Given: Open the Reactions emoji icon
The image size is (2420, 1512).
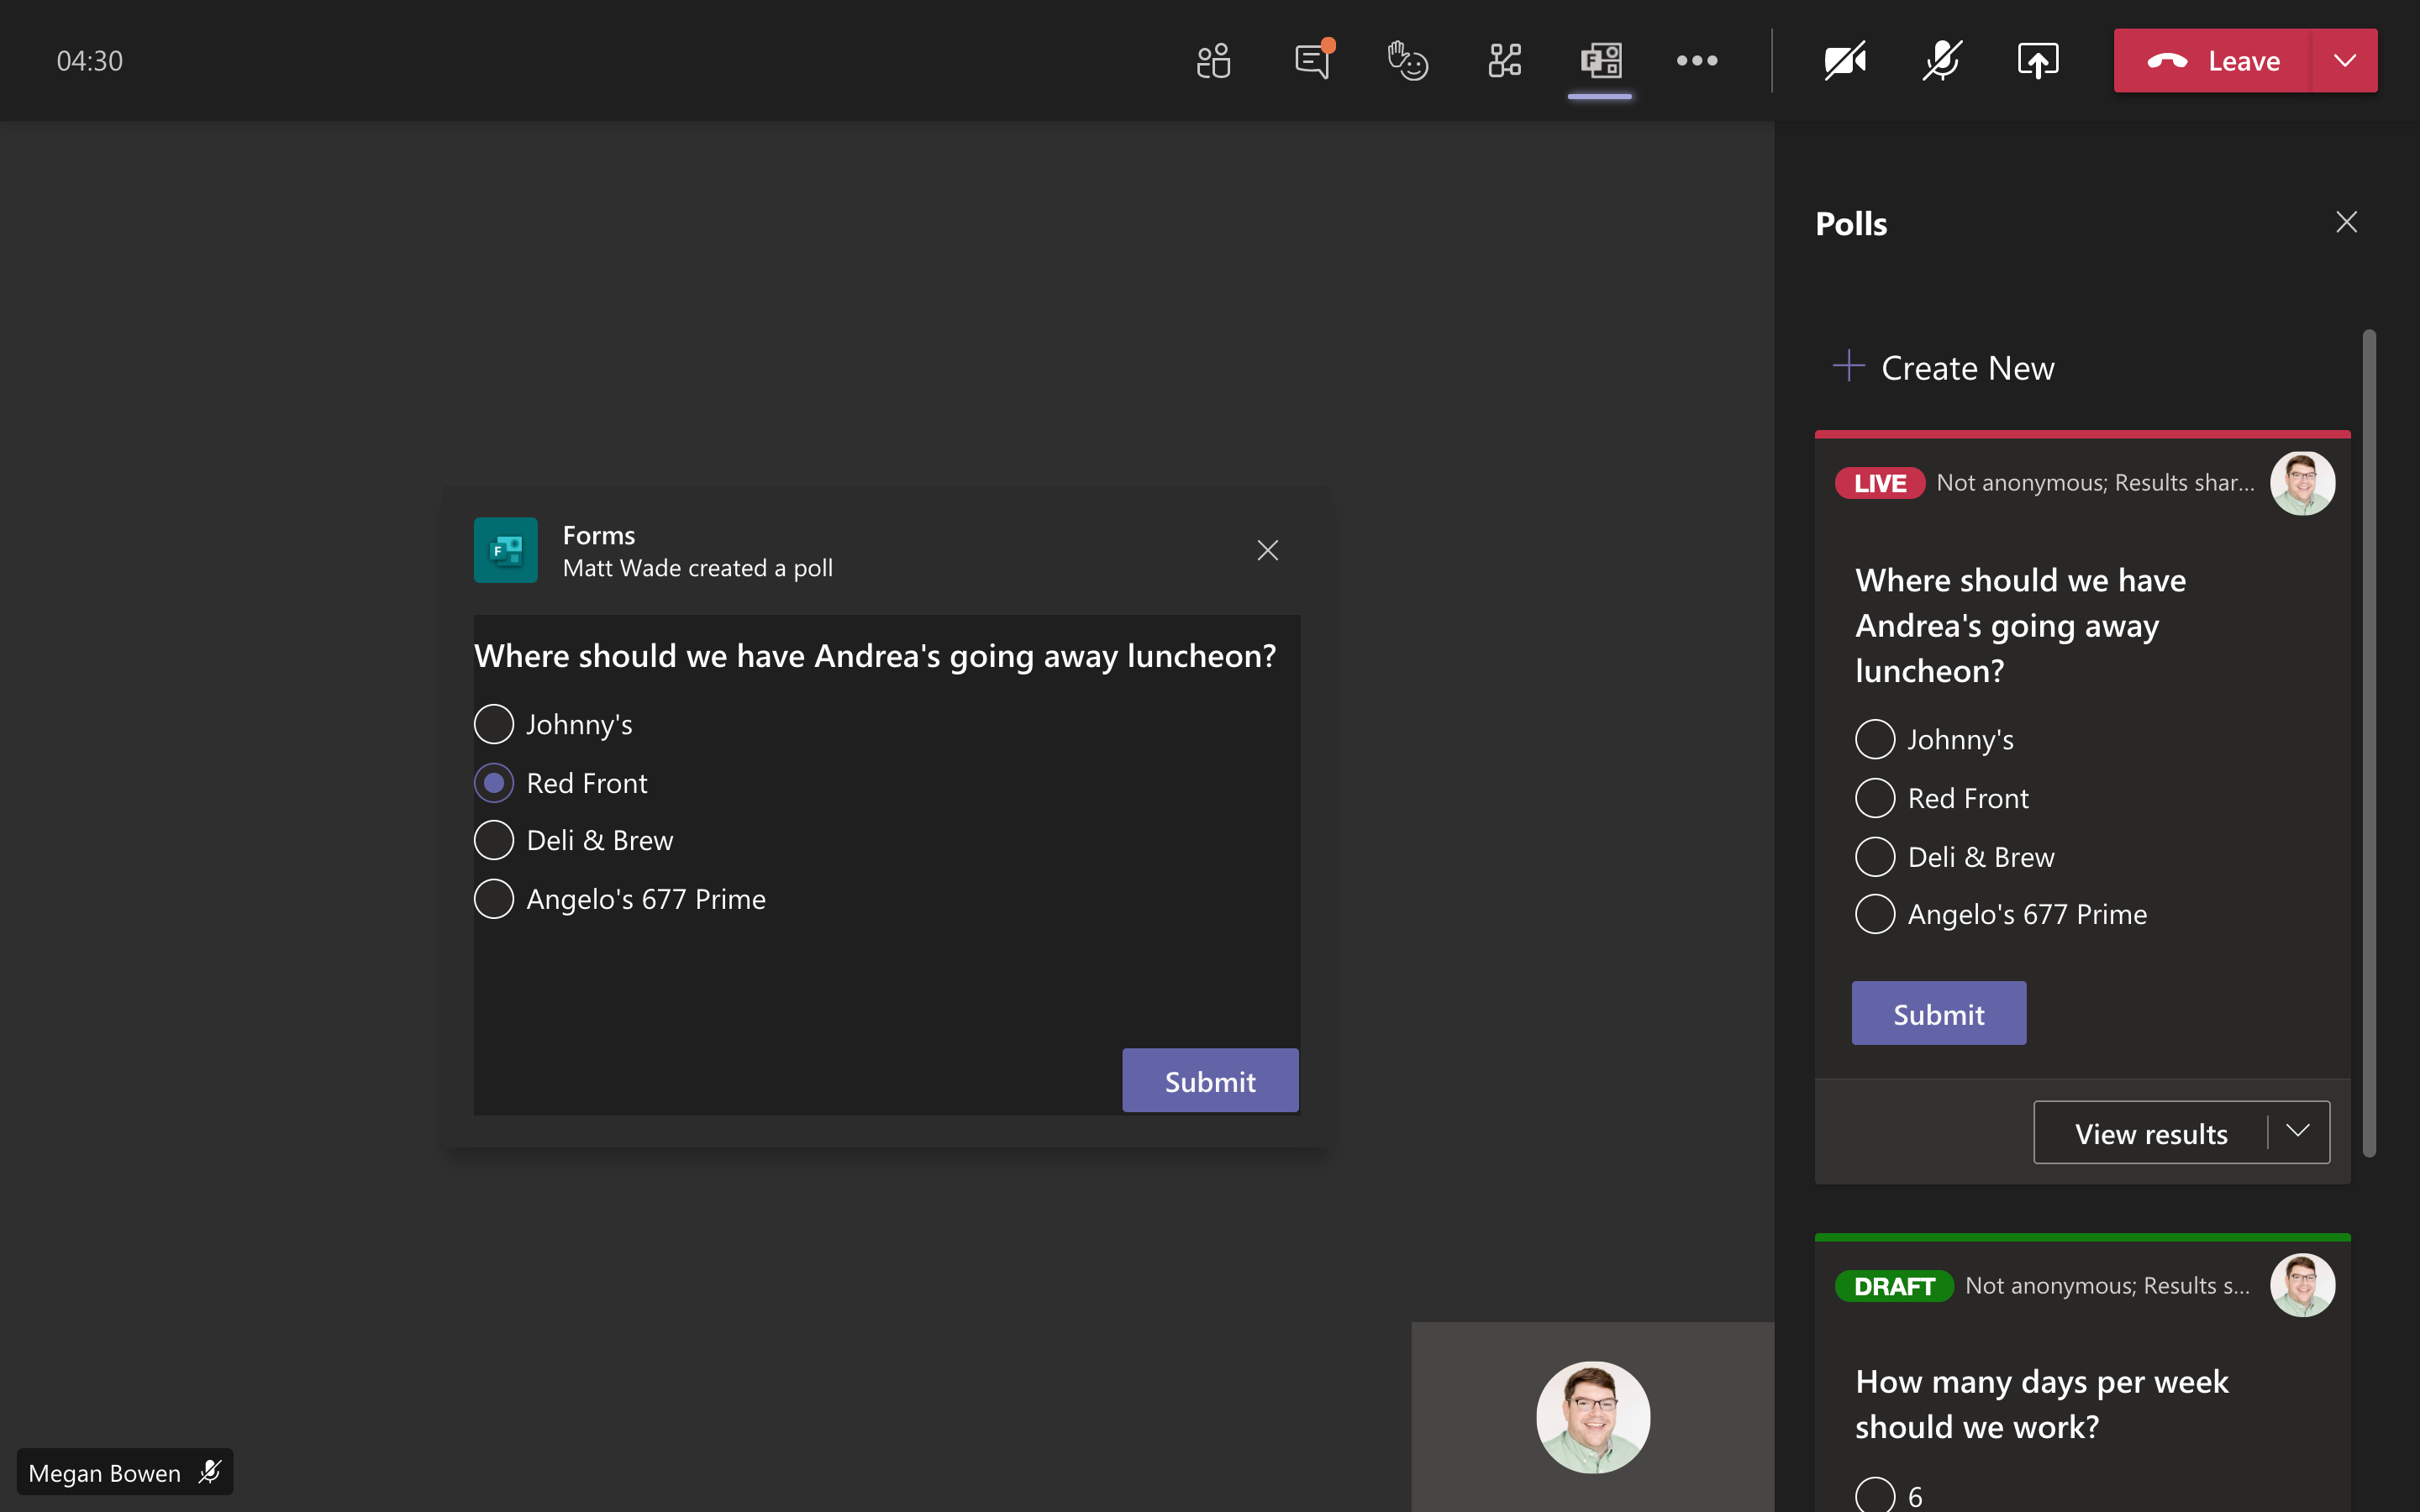Looking at the screenshot, I should click(1407, 61).
